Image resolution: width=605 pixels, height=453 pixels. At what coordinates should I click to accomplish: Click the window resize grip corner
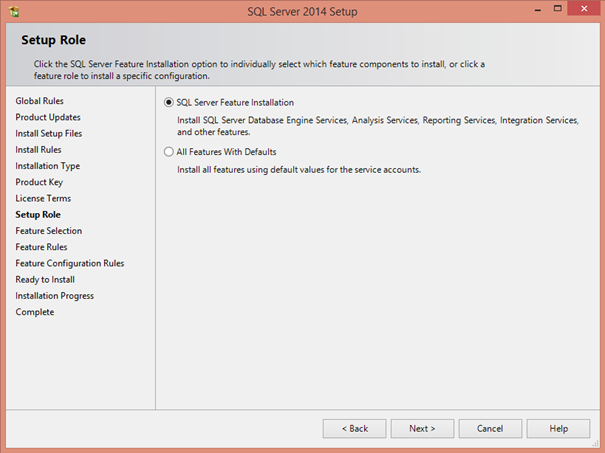(596, 444)
